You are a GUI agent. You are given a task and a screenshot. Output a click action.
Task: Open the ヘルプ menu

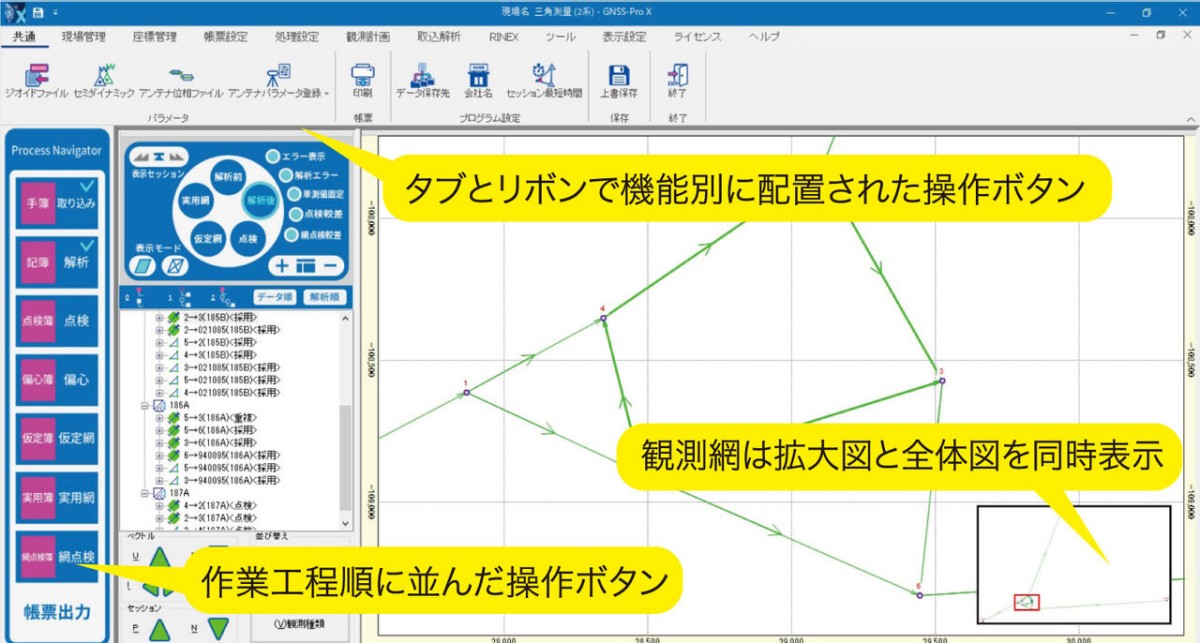coord(763,36)
